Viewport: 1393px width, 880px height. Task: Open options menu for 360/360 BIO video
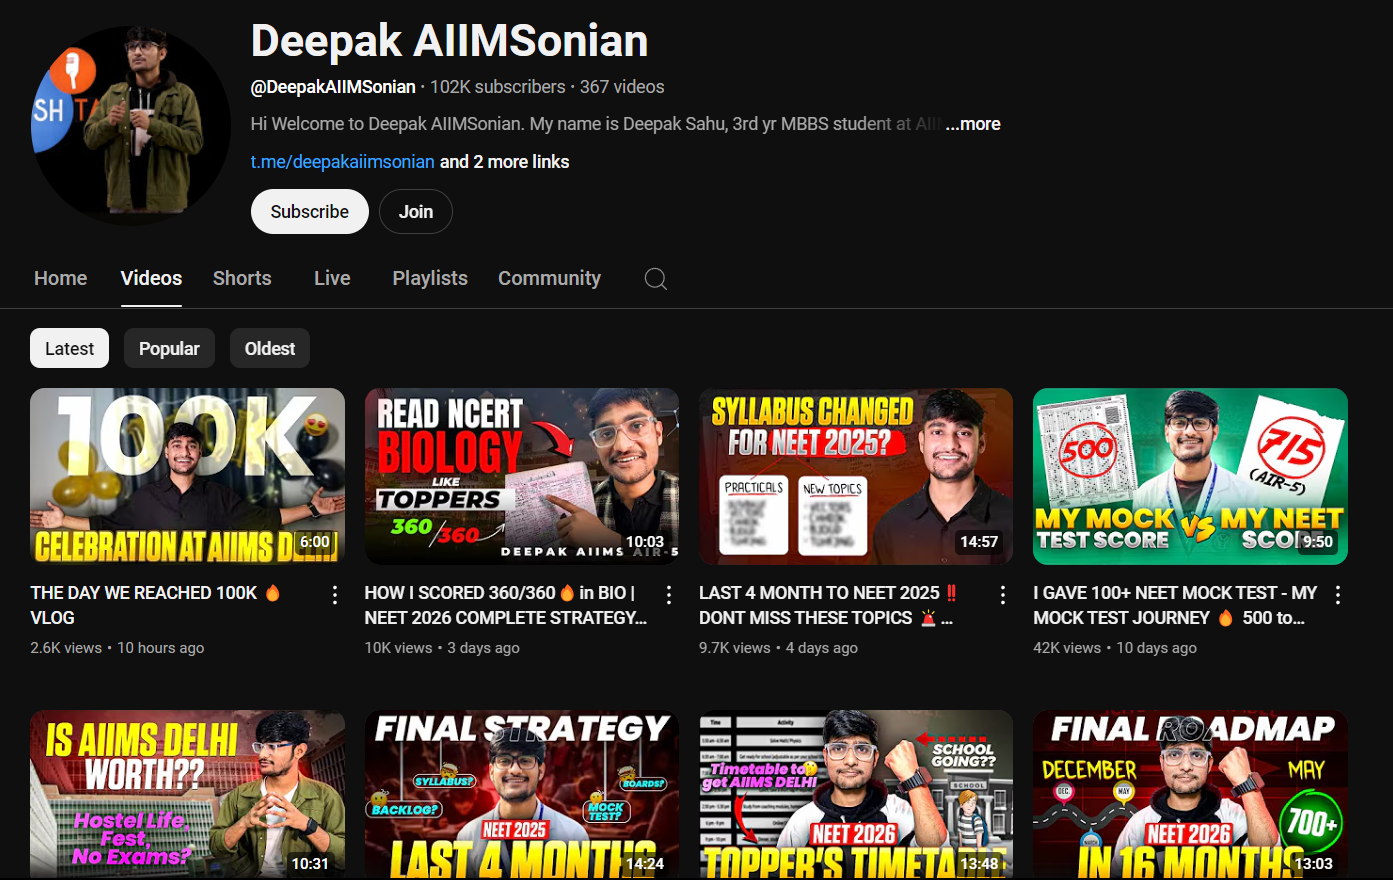(668, 595)
